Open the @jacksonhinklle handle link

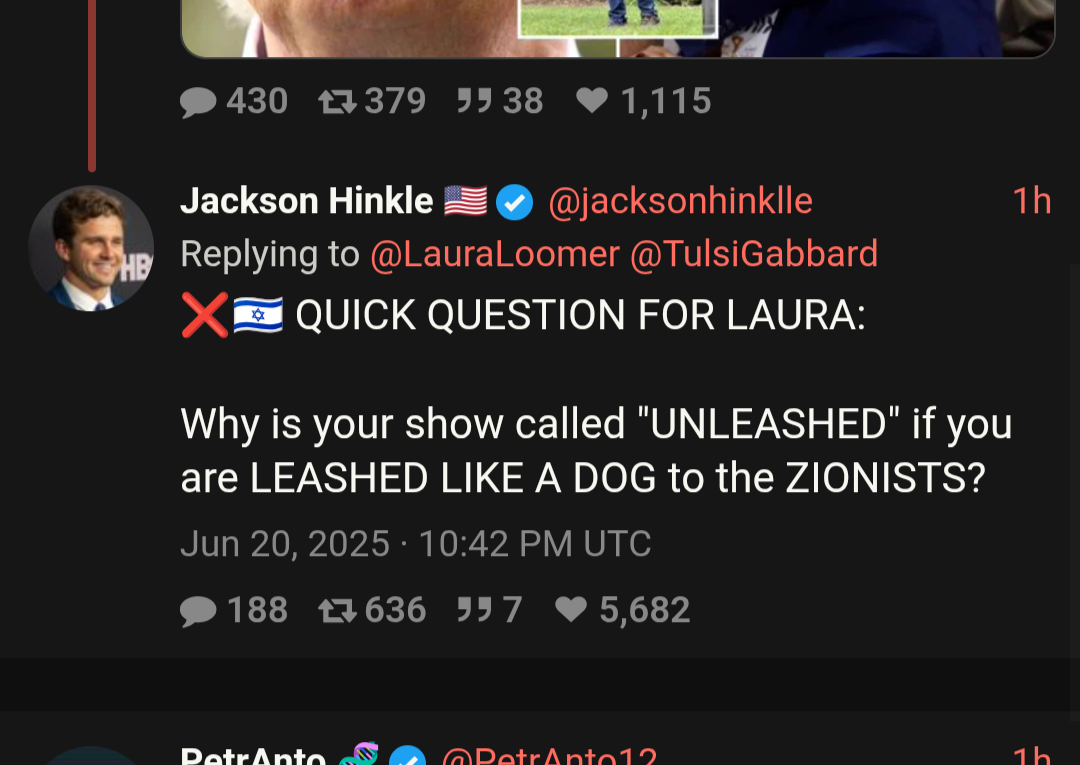tap(681, 202)
